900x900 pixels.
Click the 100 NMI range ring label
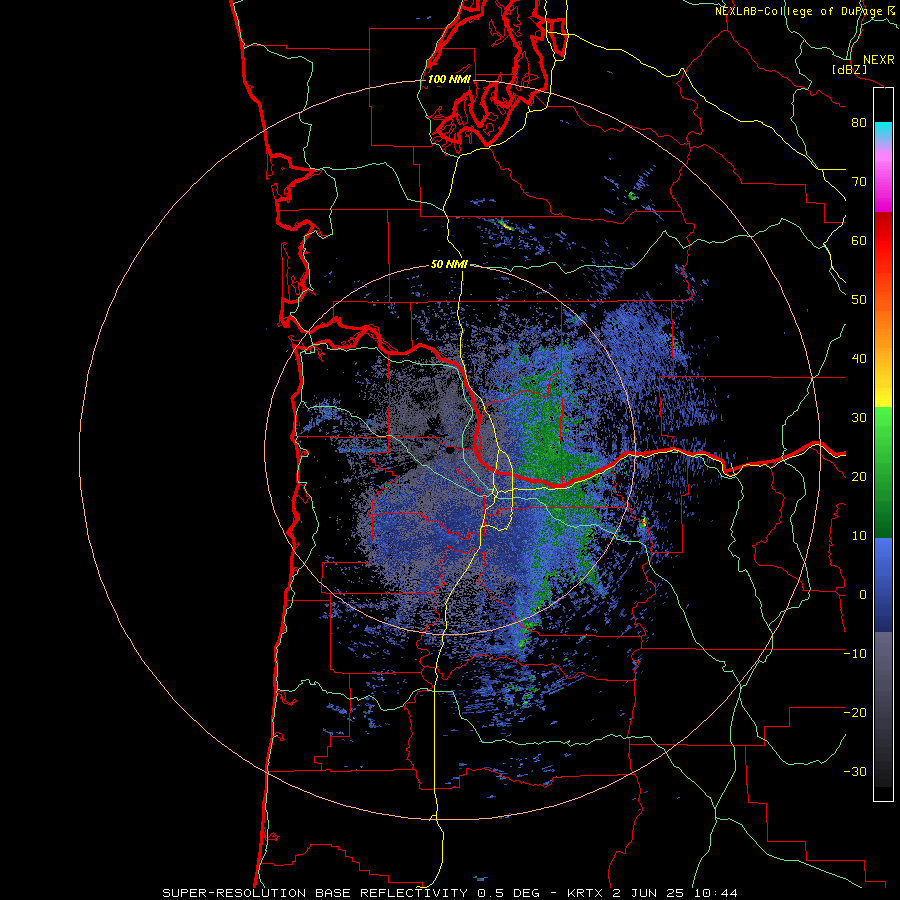449,79
